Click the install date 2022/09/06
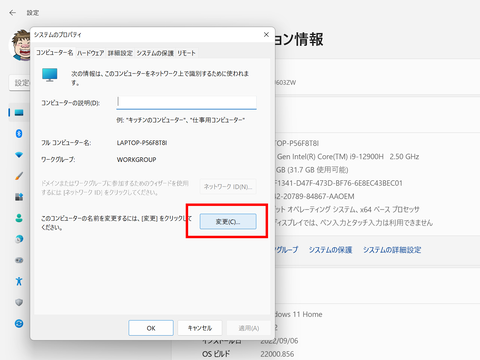This screenshot has width=480, height=360. pyautogui.click(x=279, y=341)
